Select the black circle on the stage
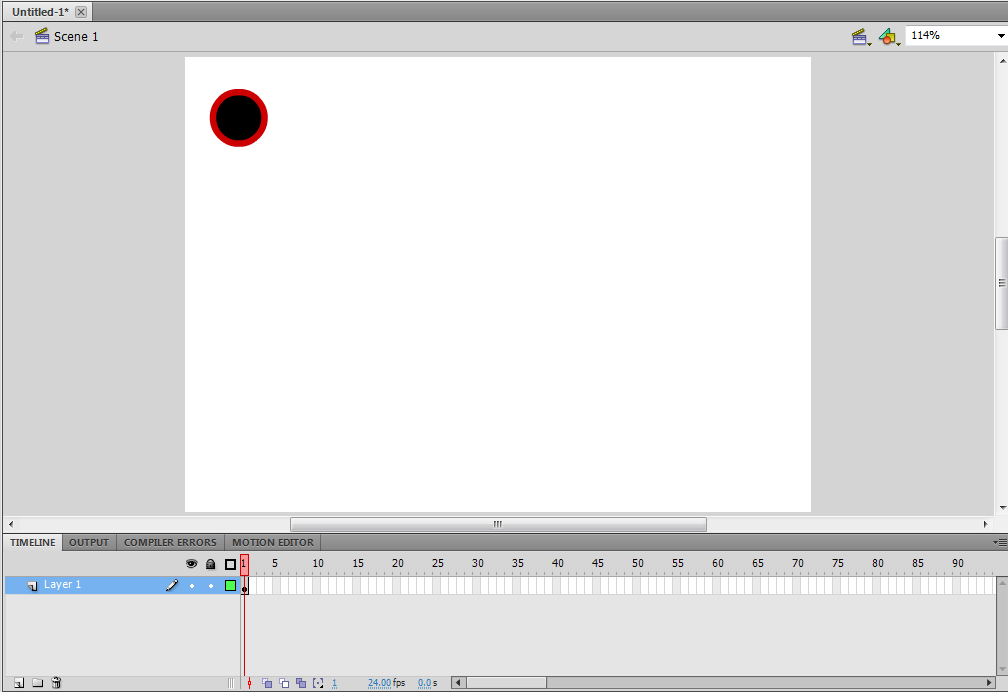The width and height of the screenshot is (1008, 692). point(238,118)
